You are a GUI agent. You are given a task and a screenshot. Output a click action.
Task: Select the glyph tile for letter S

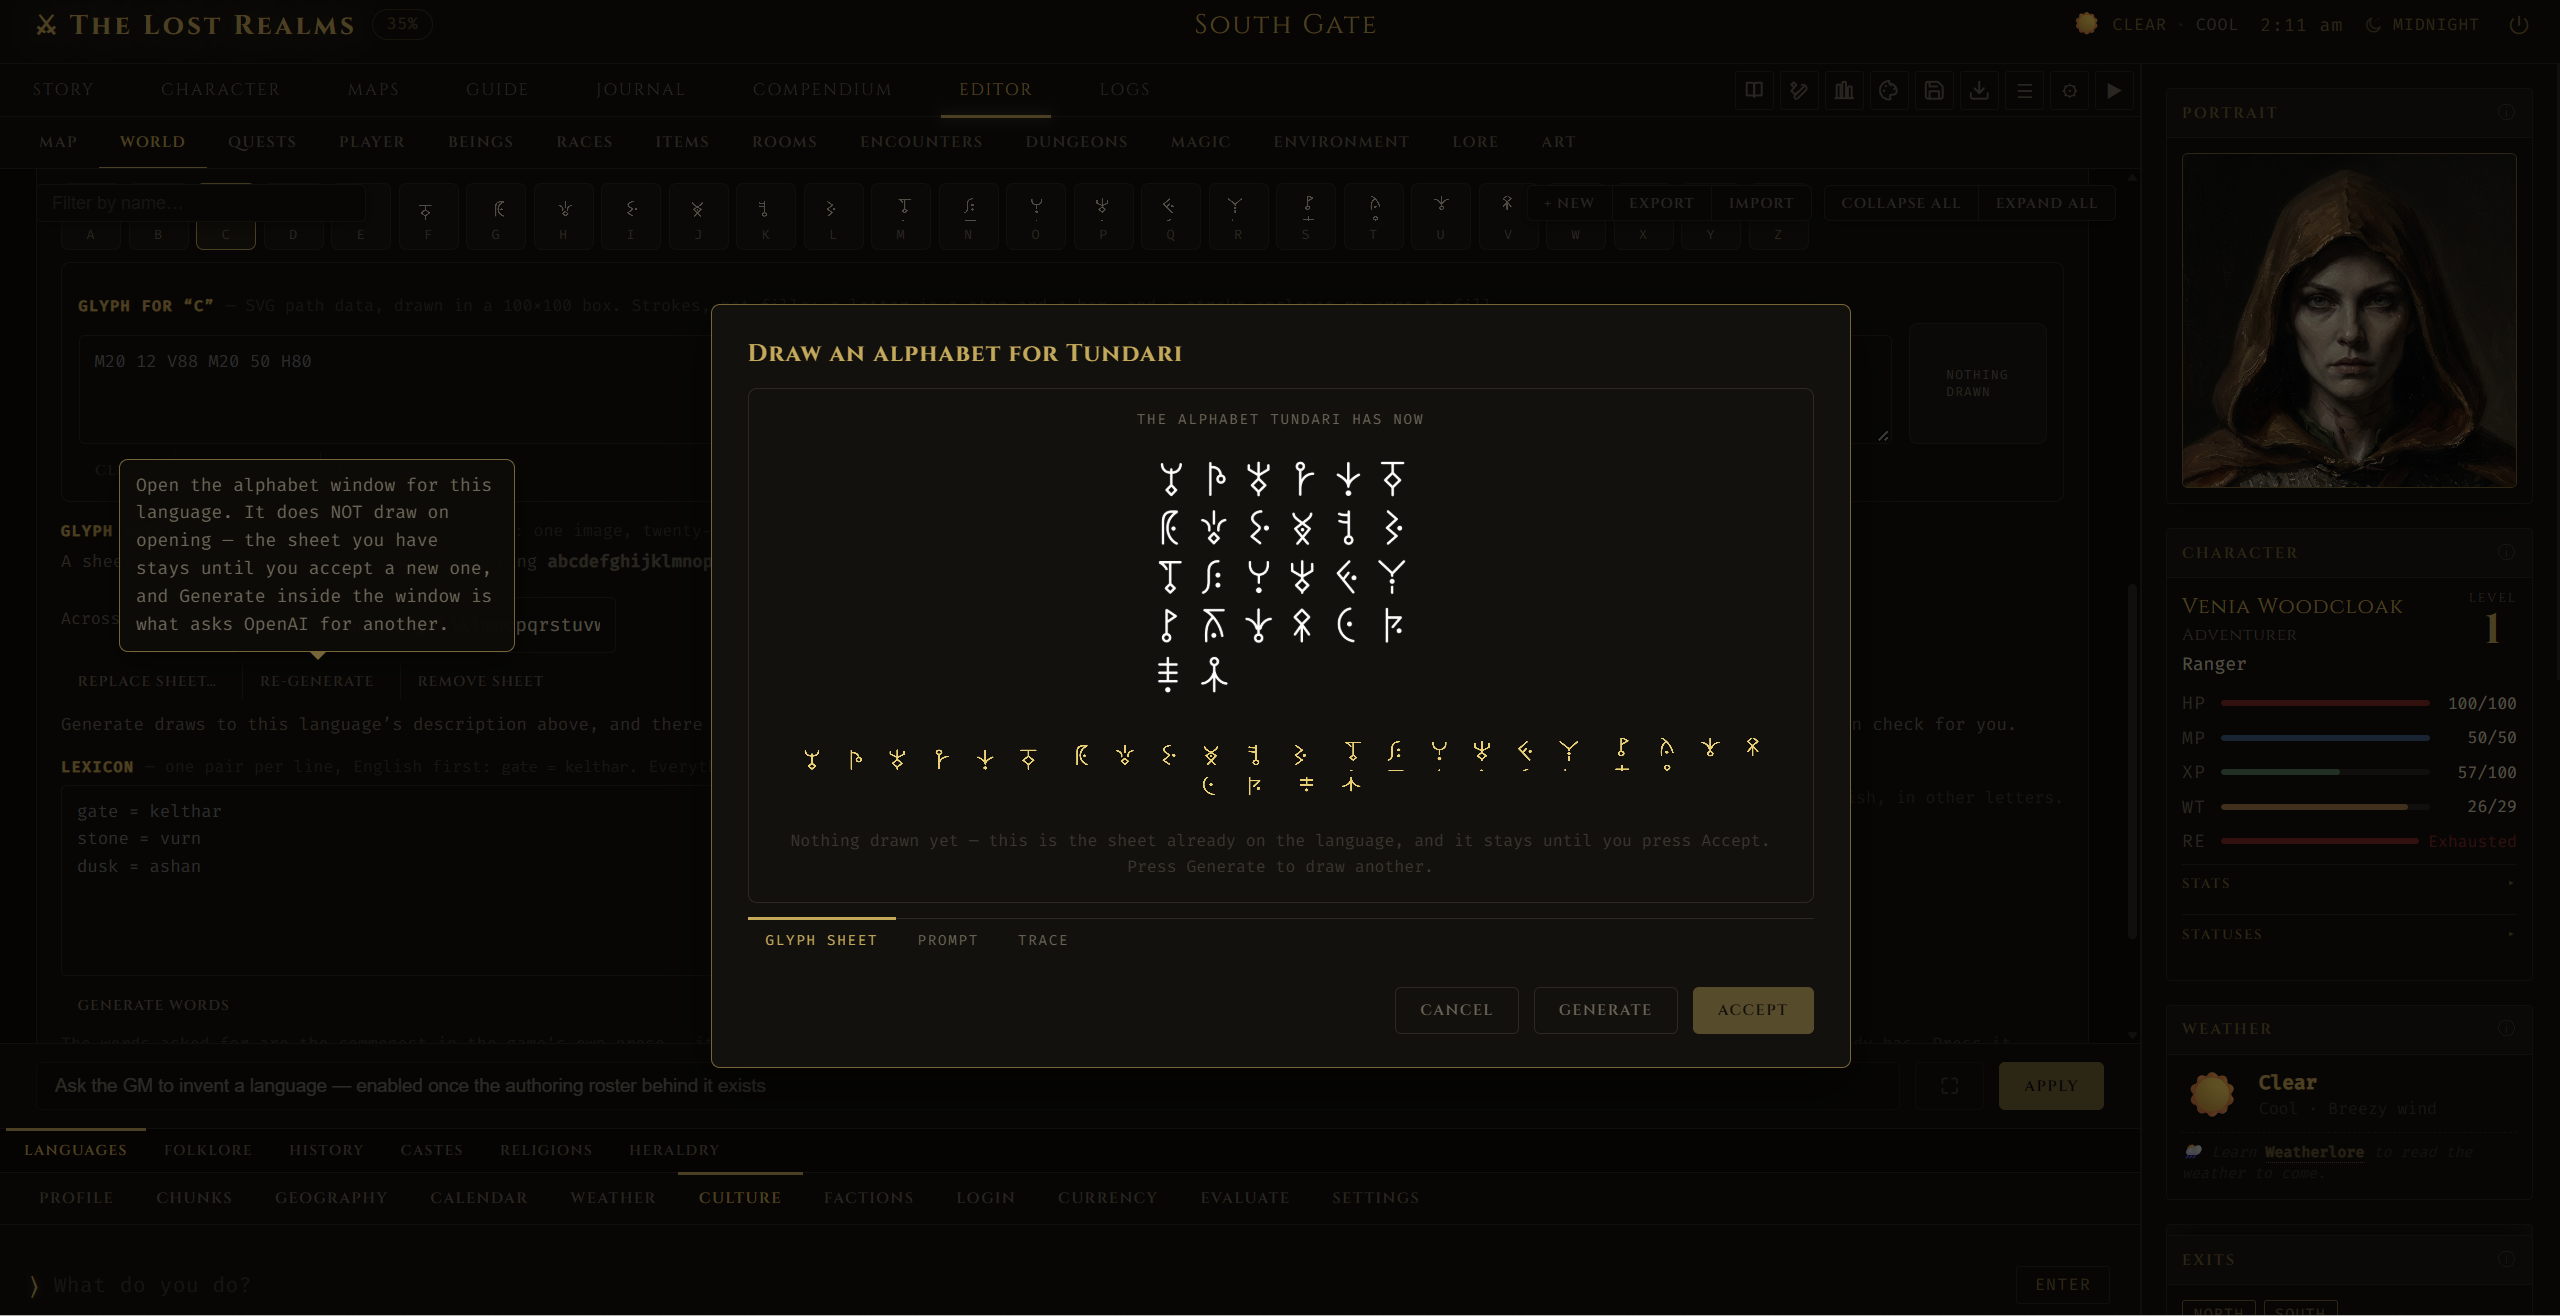pyautogui.click(x=1306, y=216)
